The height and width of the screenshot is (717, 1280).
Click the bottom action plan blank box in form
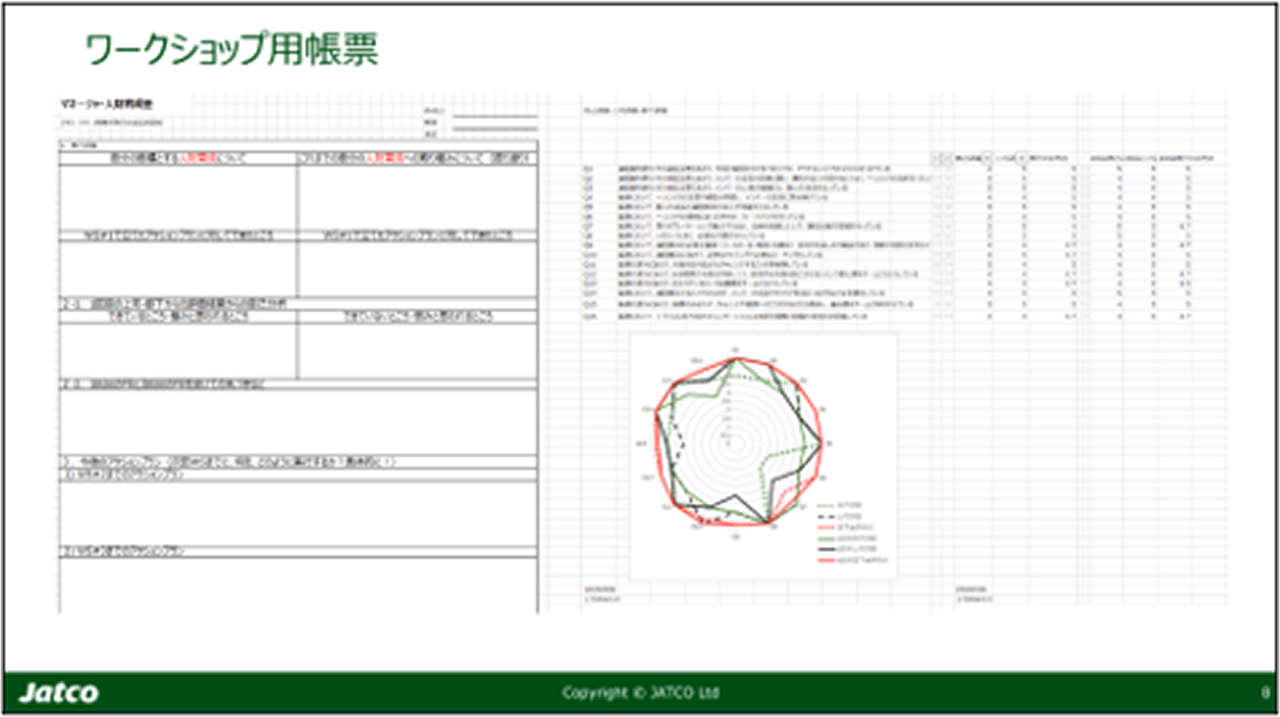coord(298,584)
